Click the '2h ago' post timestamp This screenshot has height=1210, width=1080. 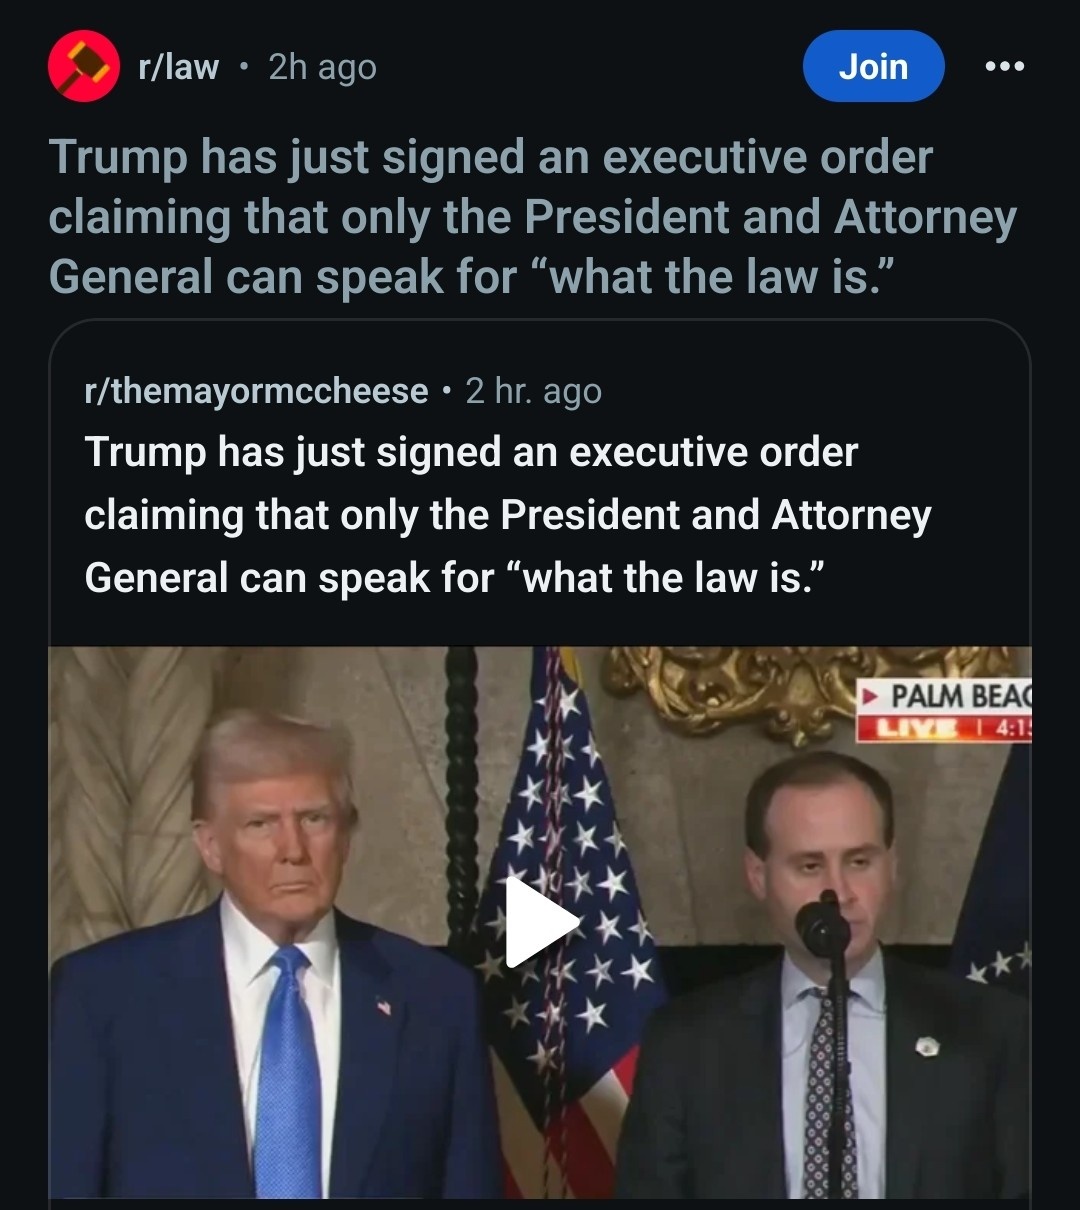pos(323,67)
